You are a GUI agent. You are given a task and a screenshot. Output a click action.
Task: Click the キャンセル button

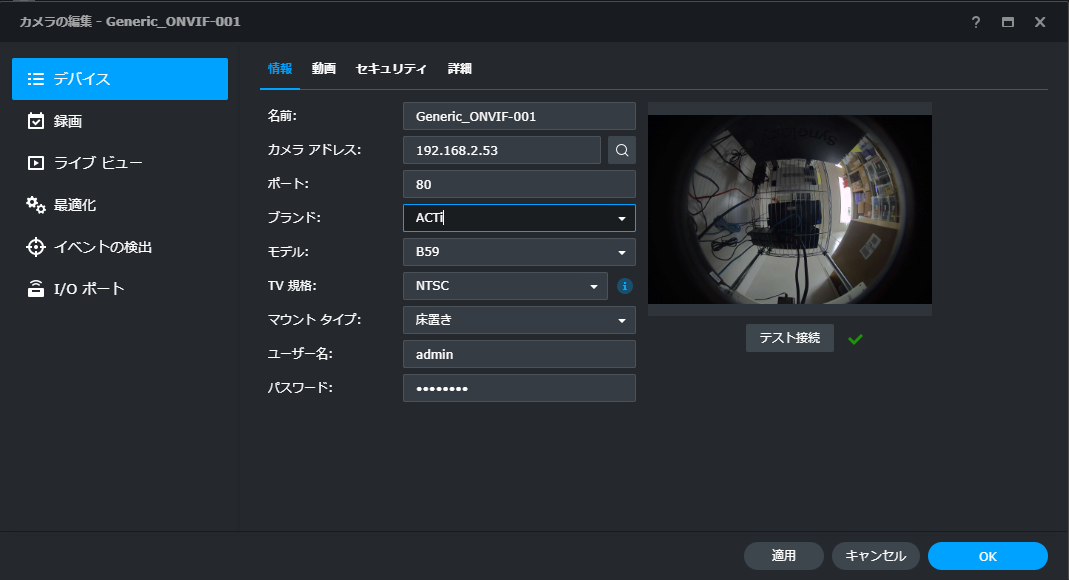pyautogui.click(x=876, y=556)
